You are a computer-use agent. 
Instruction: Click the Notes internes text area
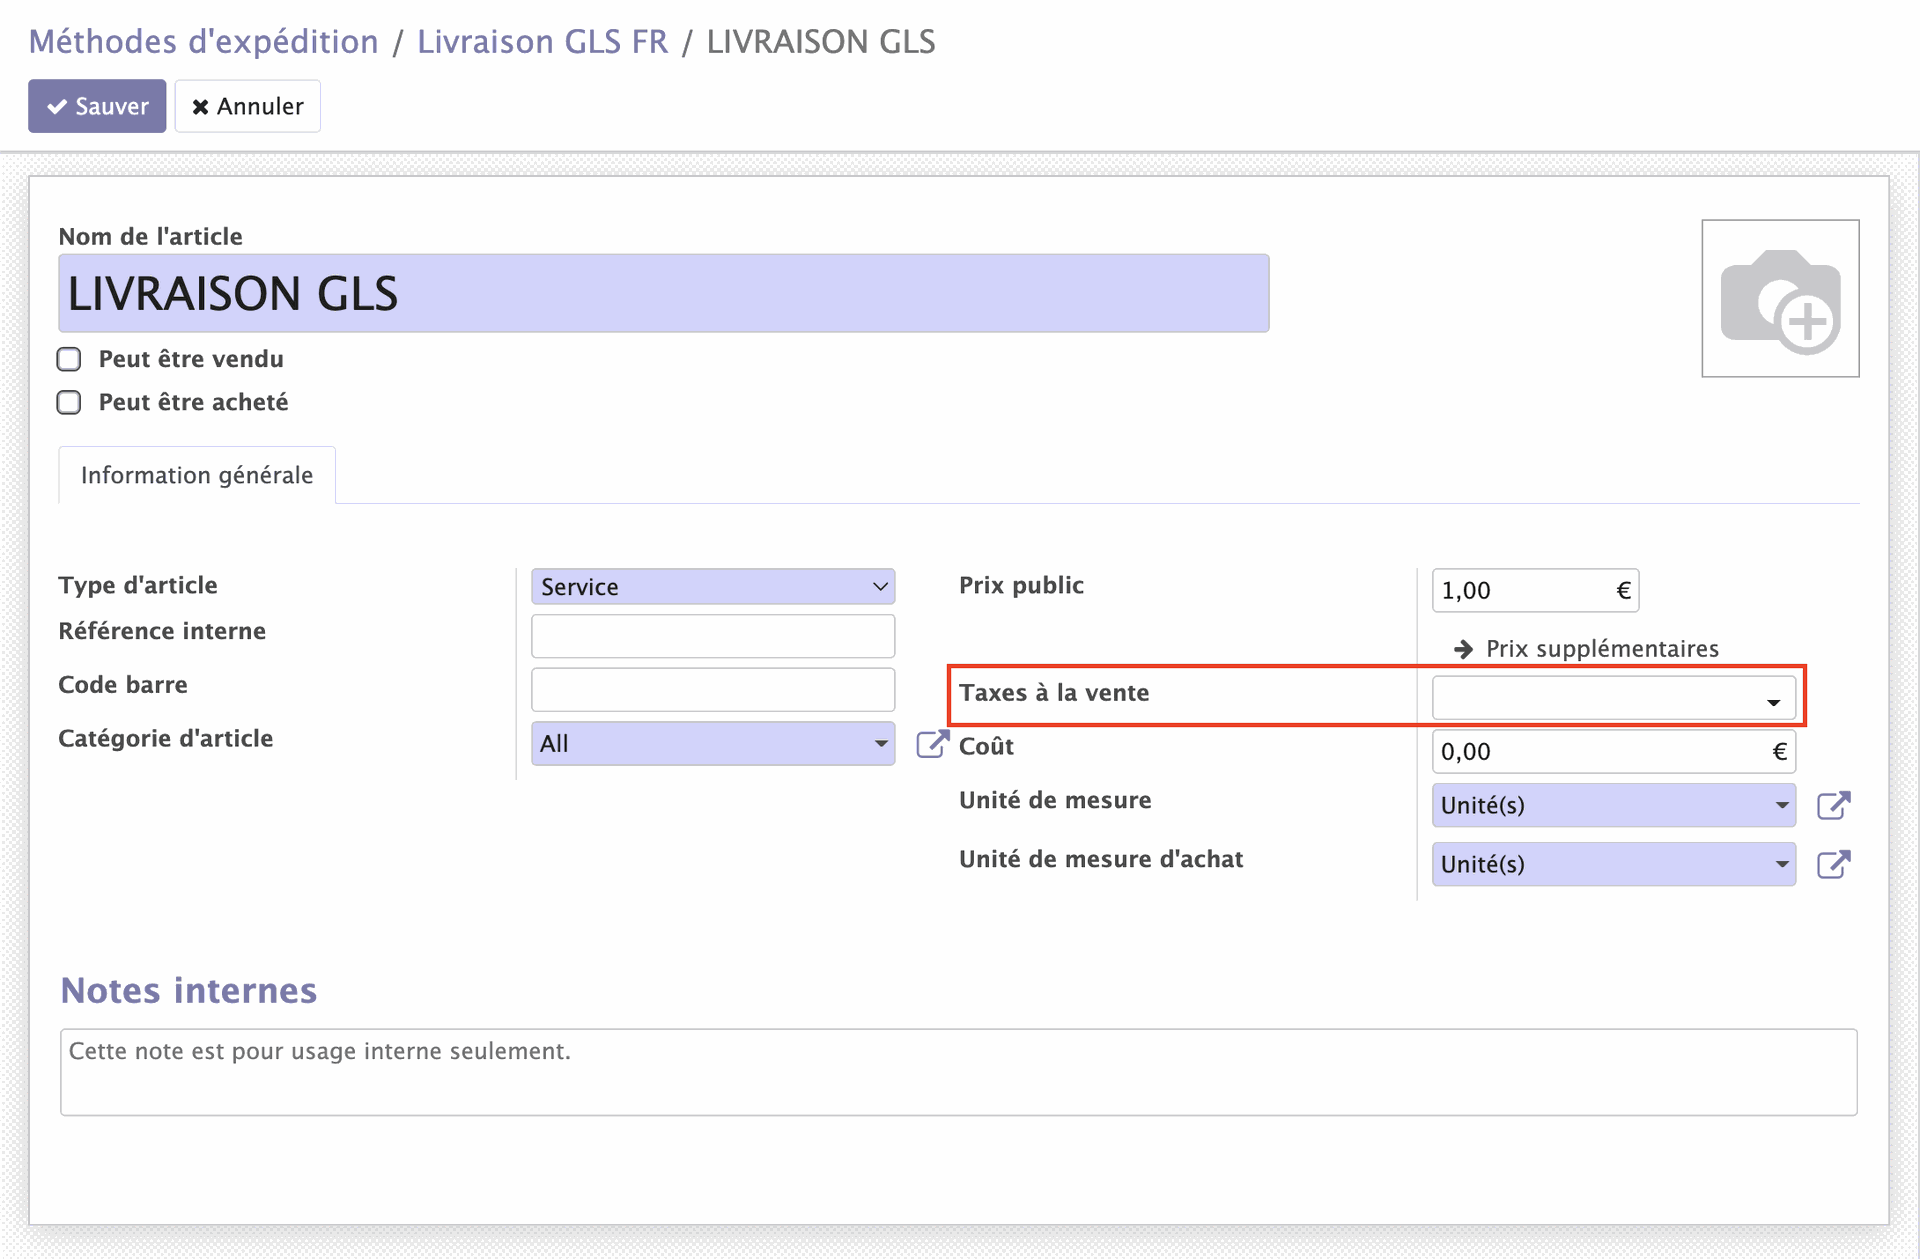(x=958, y=1072)
